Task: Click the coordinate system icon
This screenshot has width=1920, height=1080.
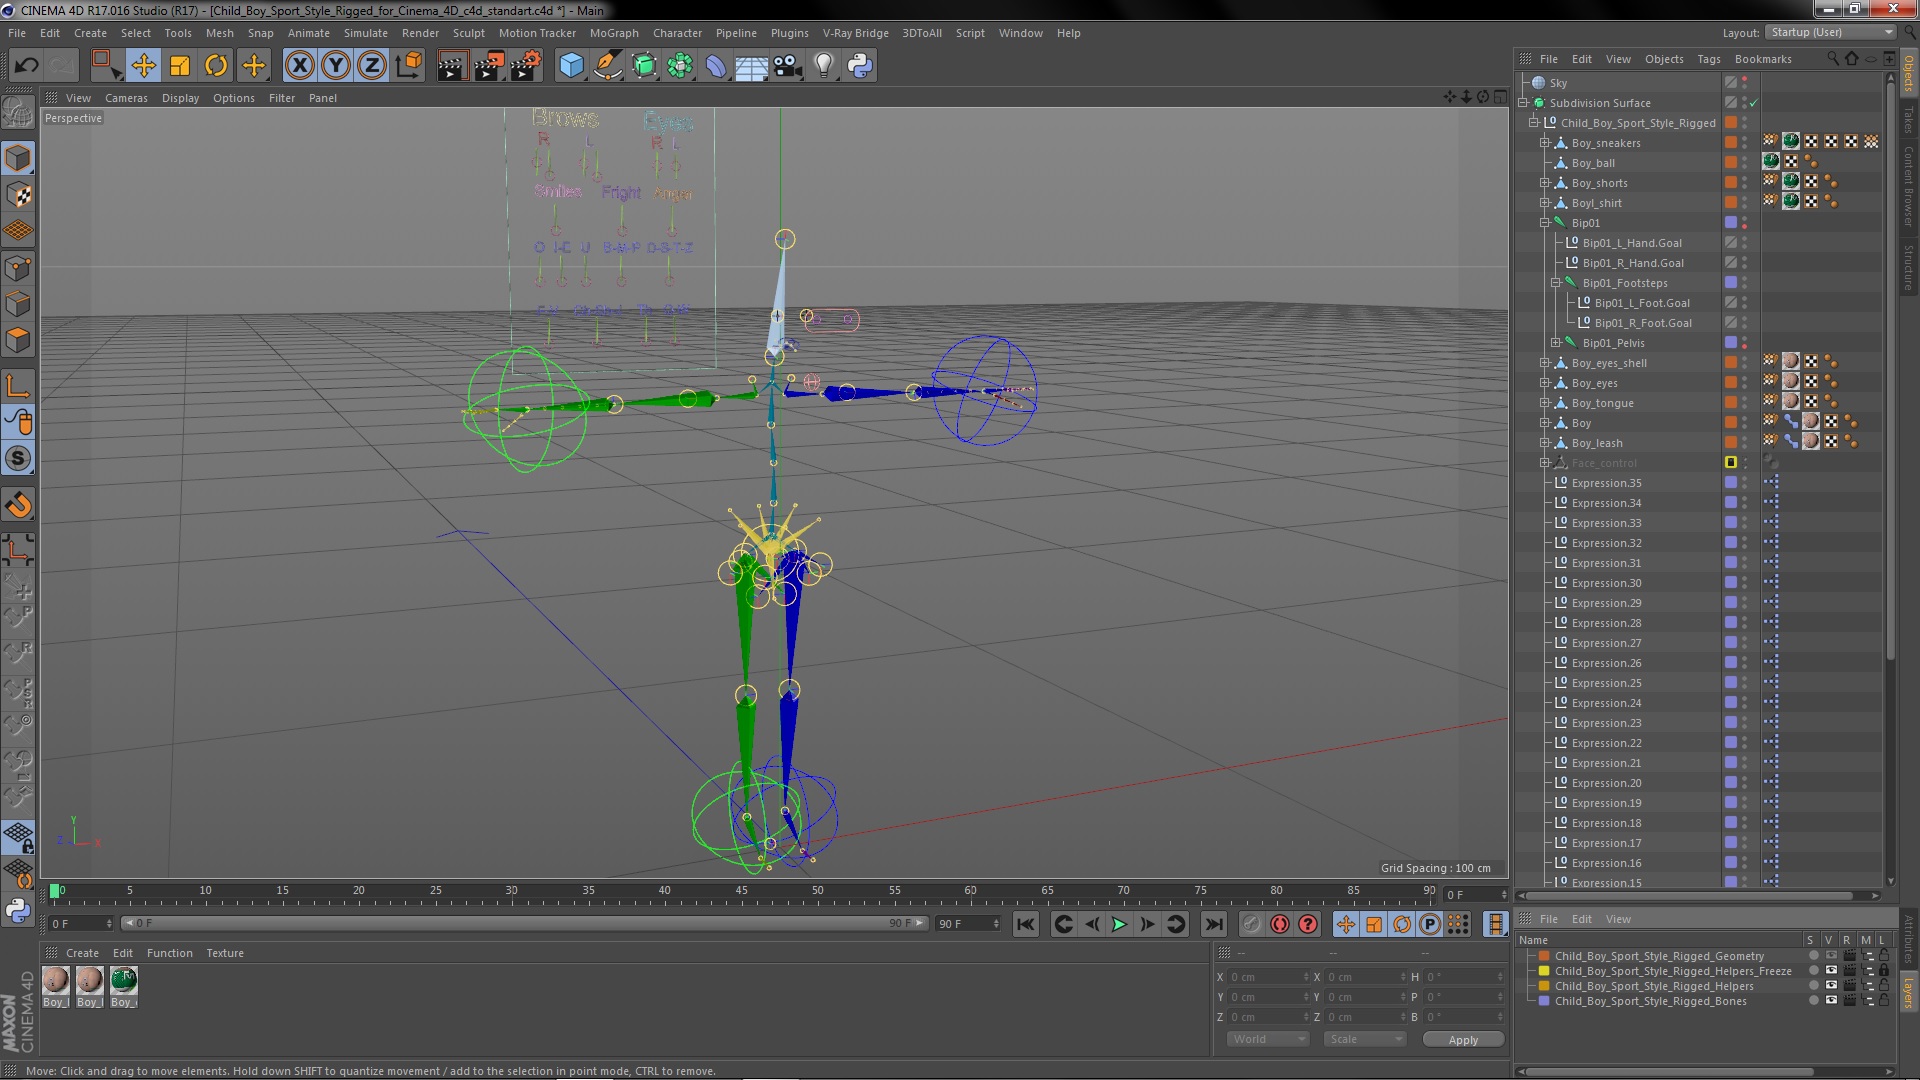Action: point(409,66)
